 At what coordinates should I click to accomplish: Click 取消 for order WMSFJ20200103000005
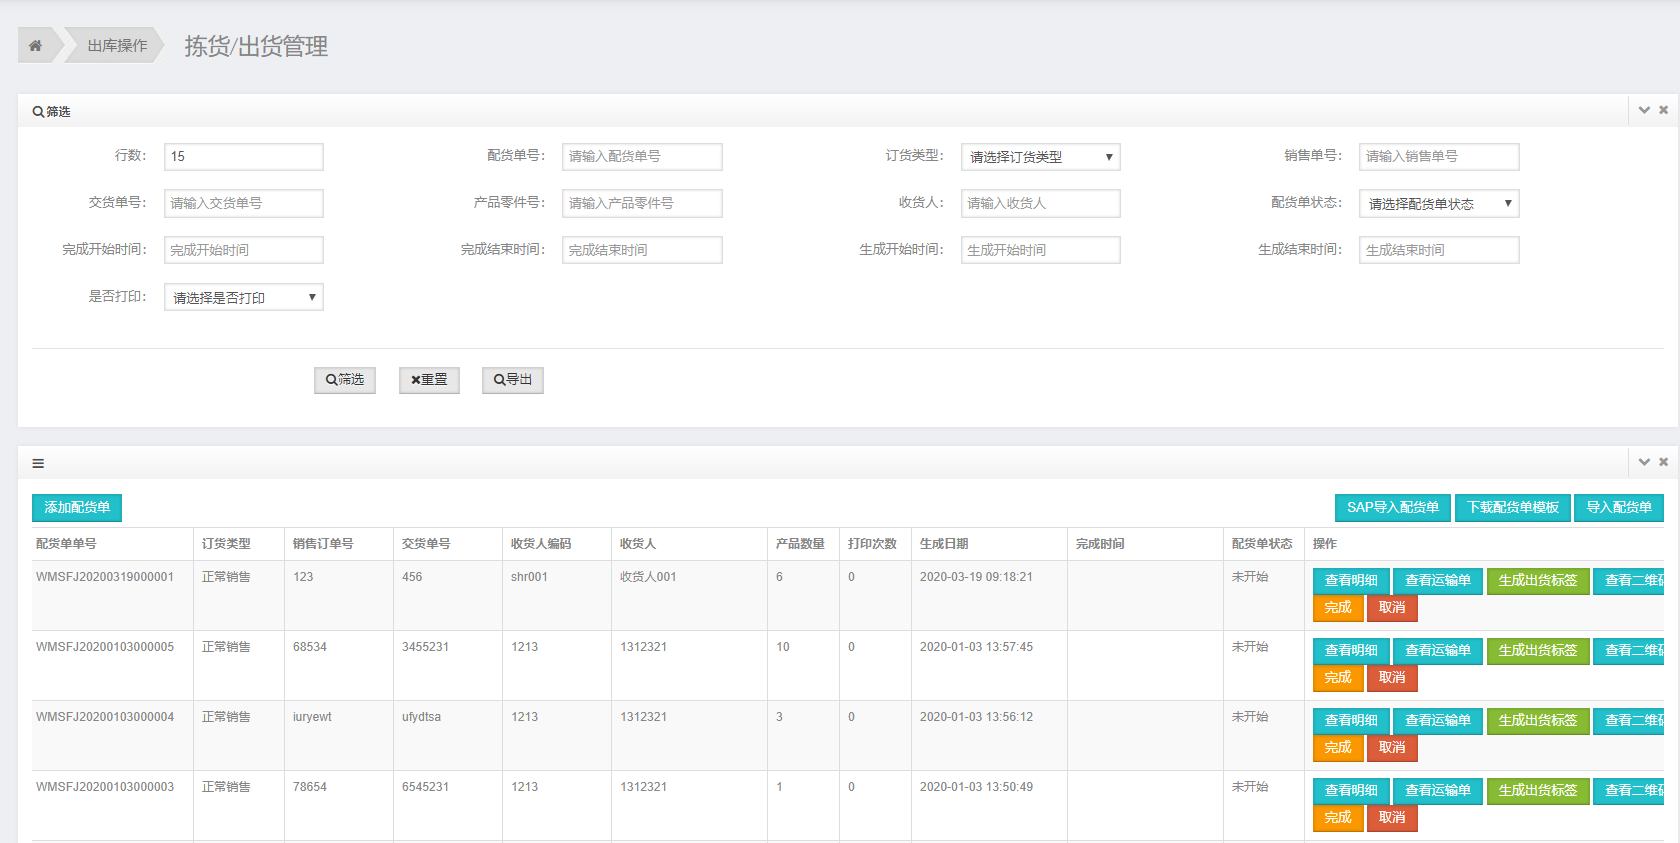click(x=1392, y=678)
